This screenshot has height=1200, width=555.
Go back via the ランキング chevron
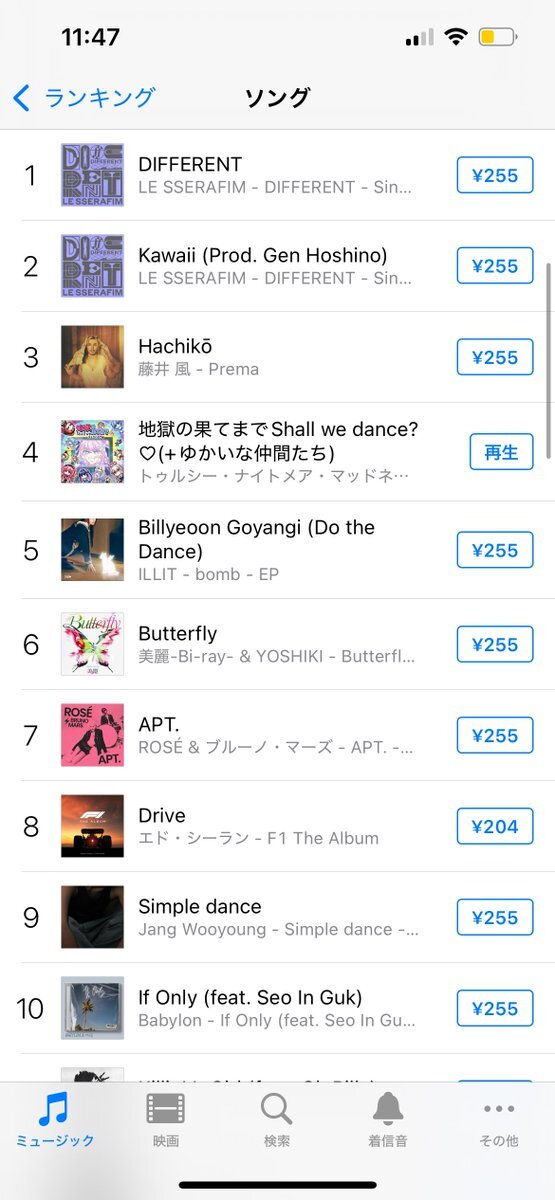[x=22, y=97]
